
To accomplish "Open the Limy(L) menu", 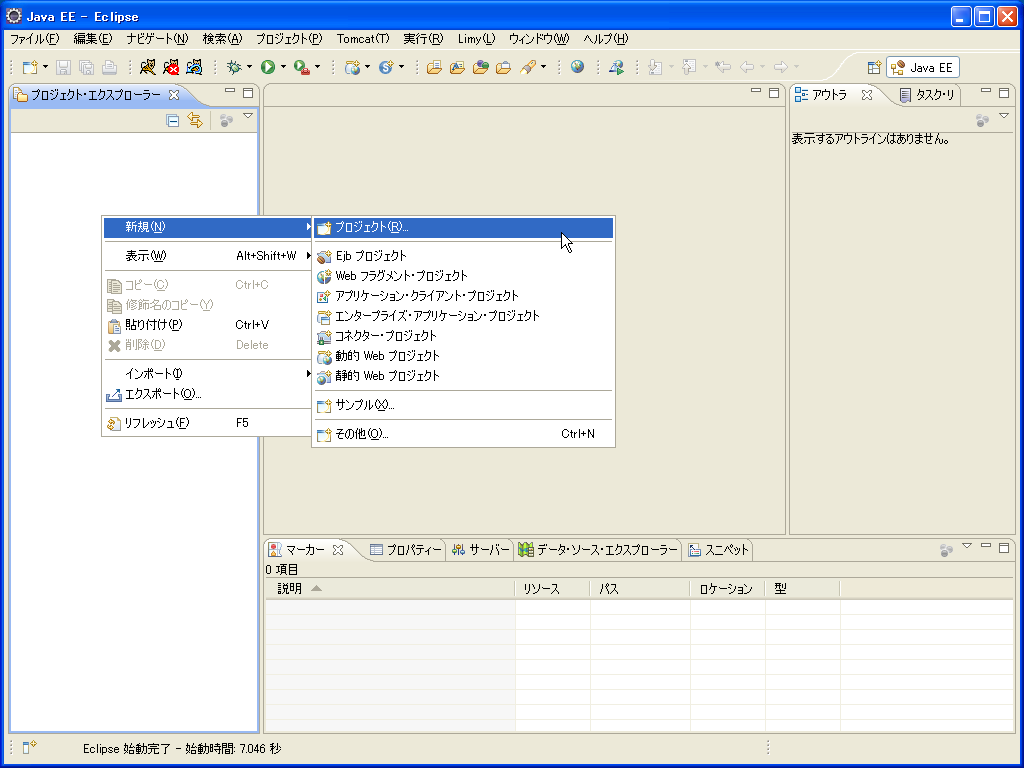I will pyautogui.click(x=476, y=39).
